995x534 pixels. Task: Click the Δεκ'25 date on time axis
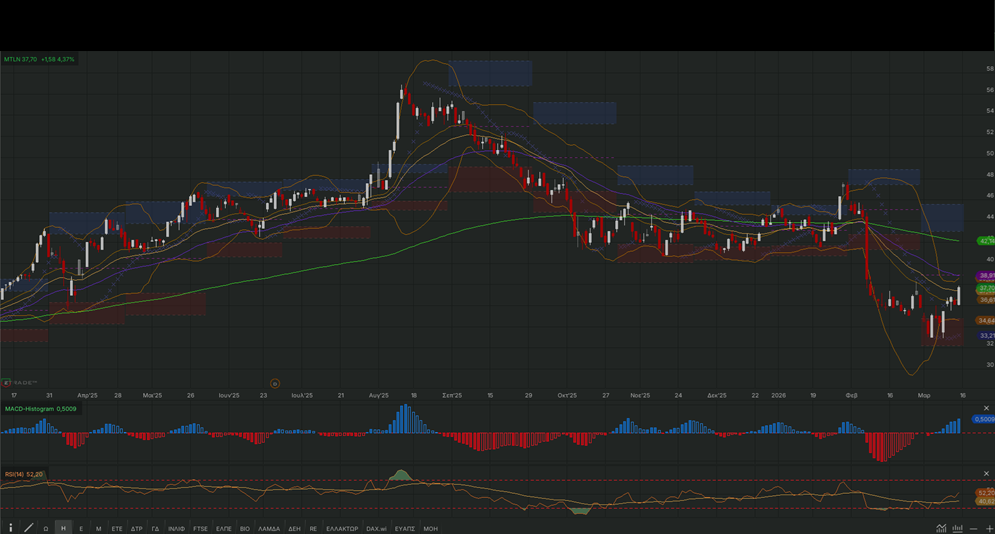tap(716, 395)
